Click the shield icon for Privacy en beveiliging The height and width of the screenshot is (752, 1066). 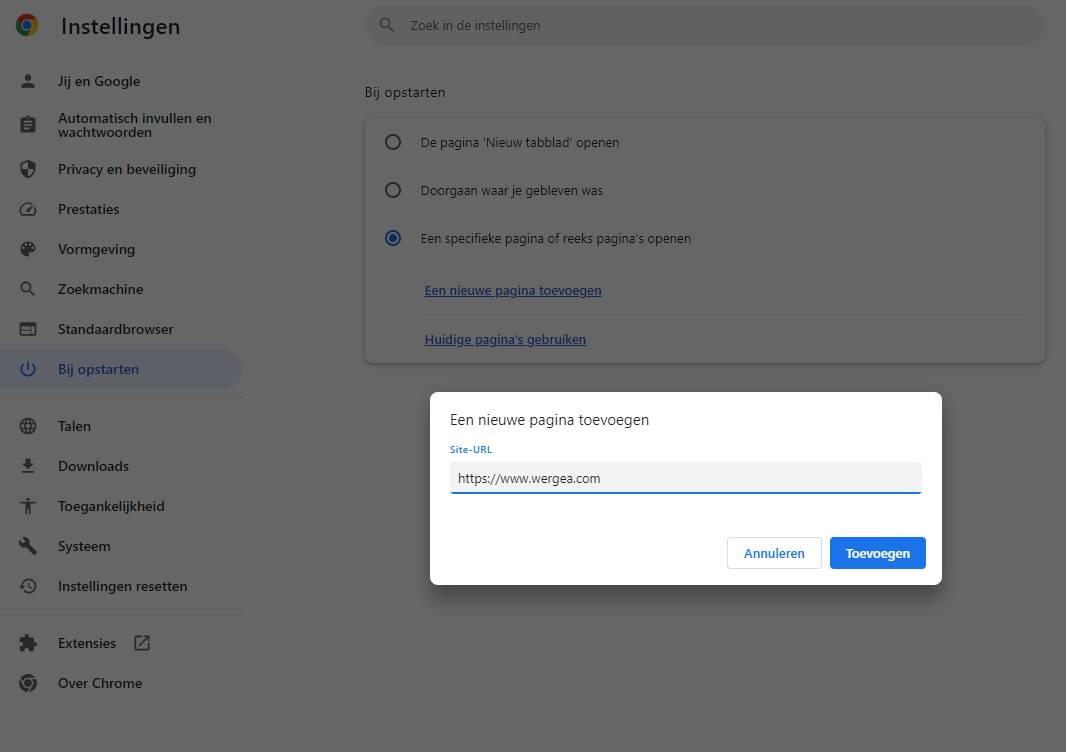pos(28,170)
